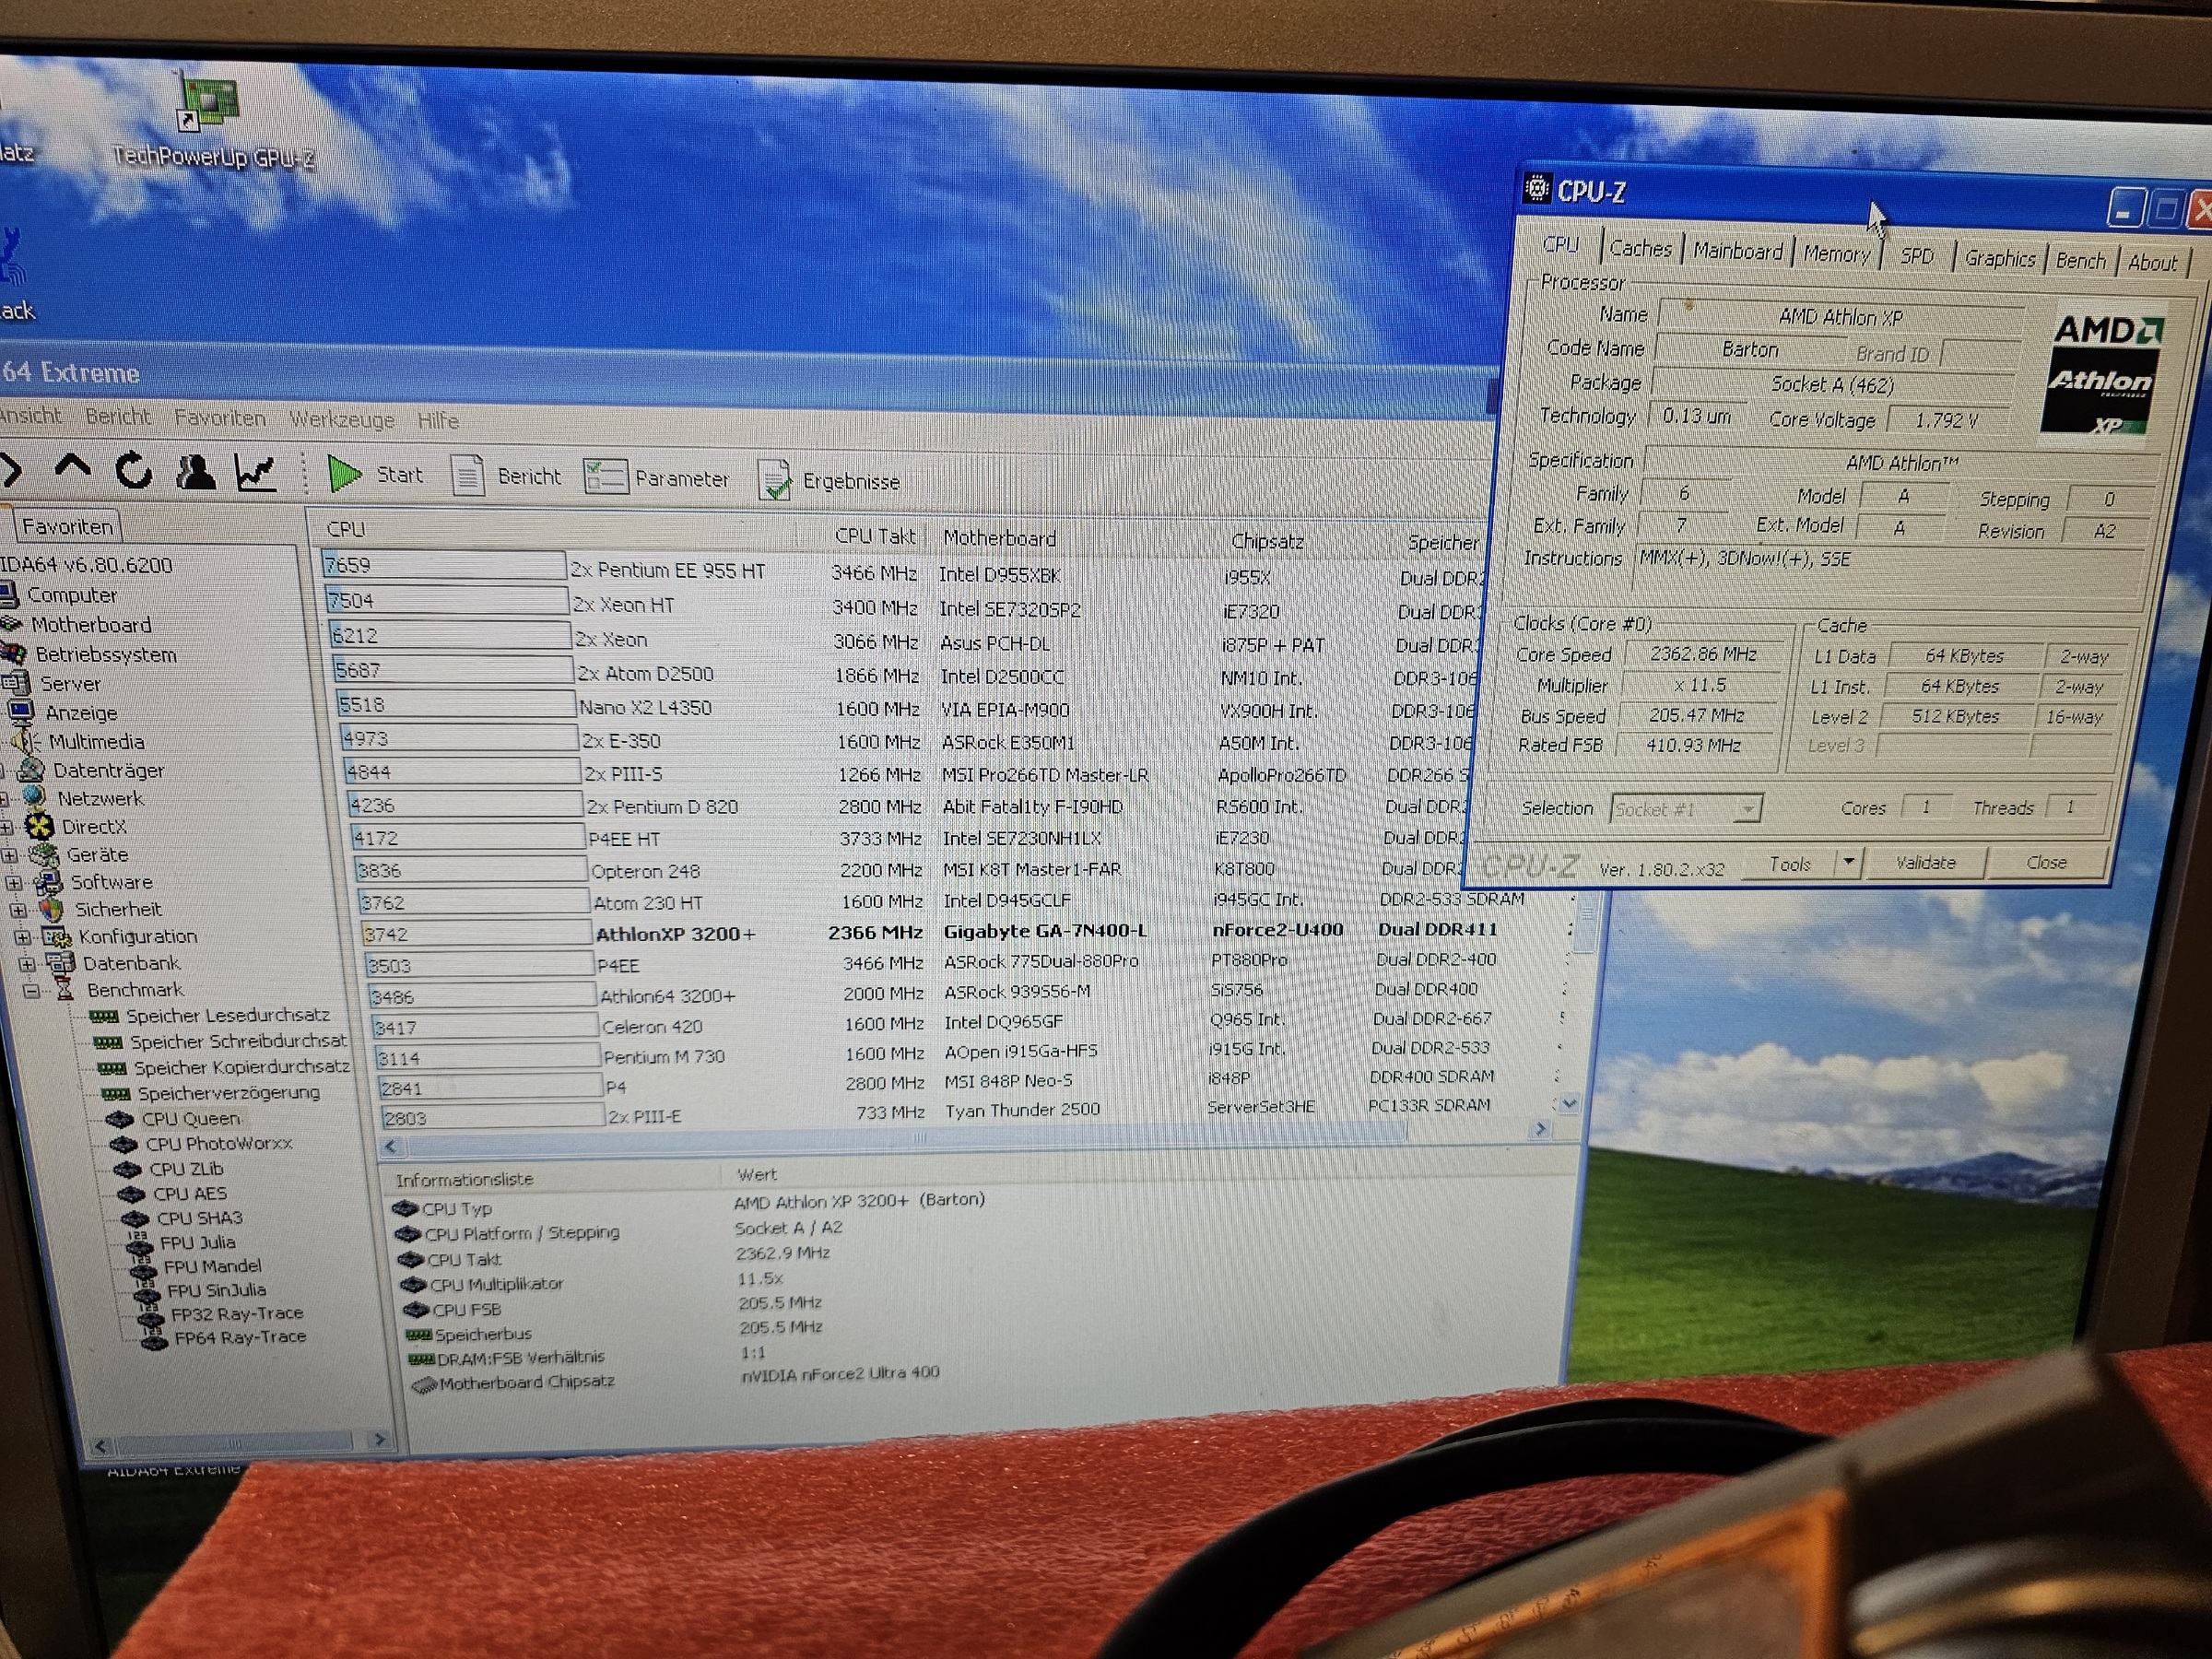Click the horizontal scrollbar below results list

pyautogui.click(x=920, y=1138)
